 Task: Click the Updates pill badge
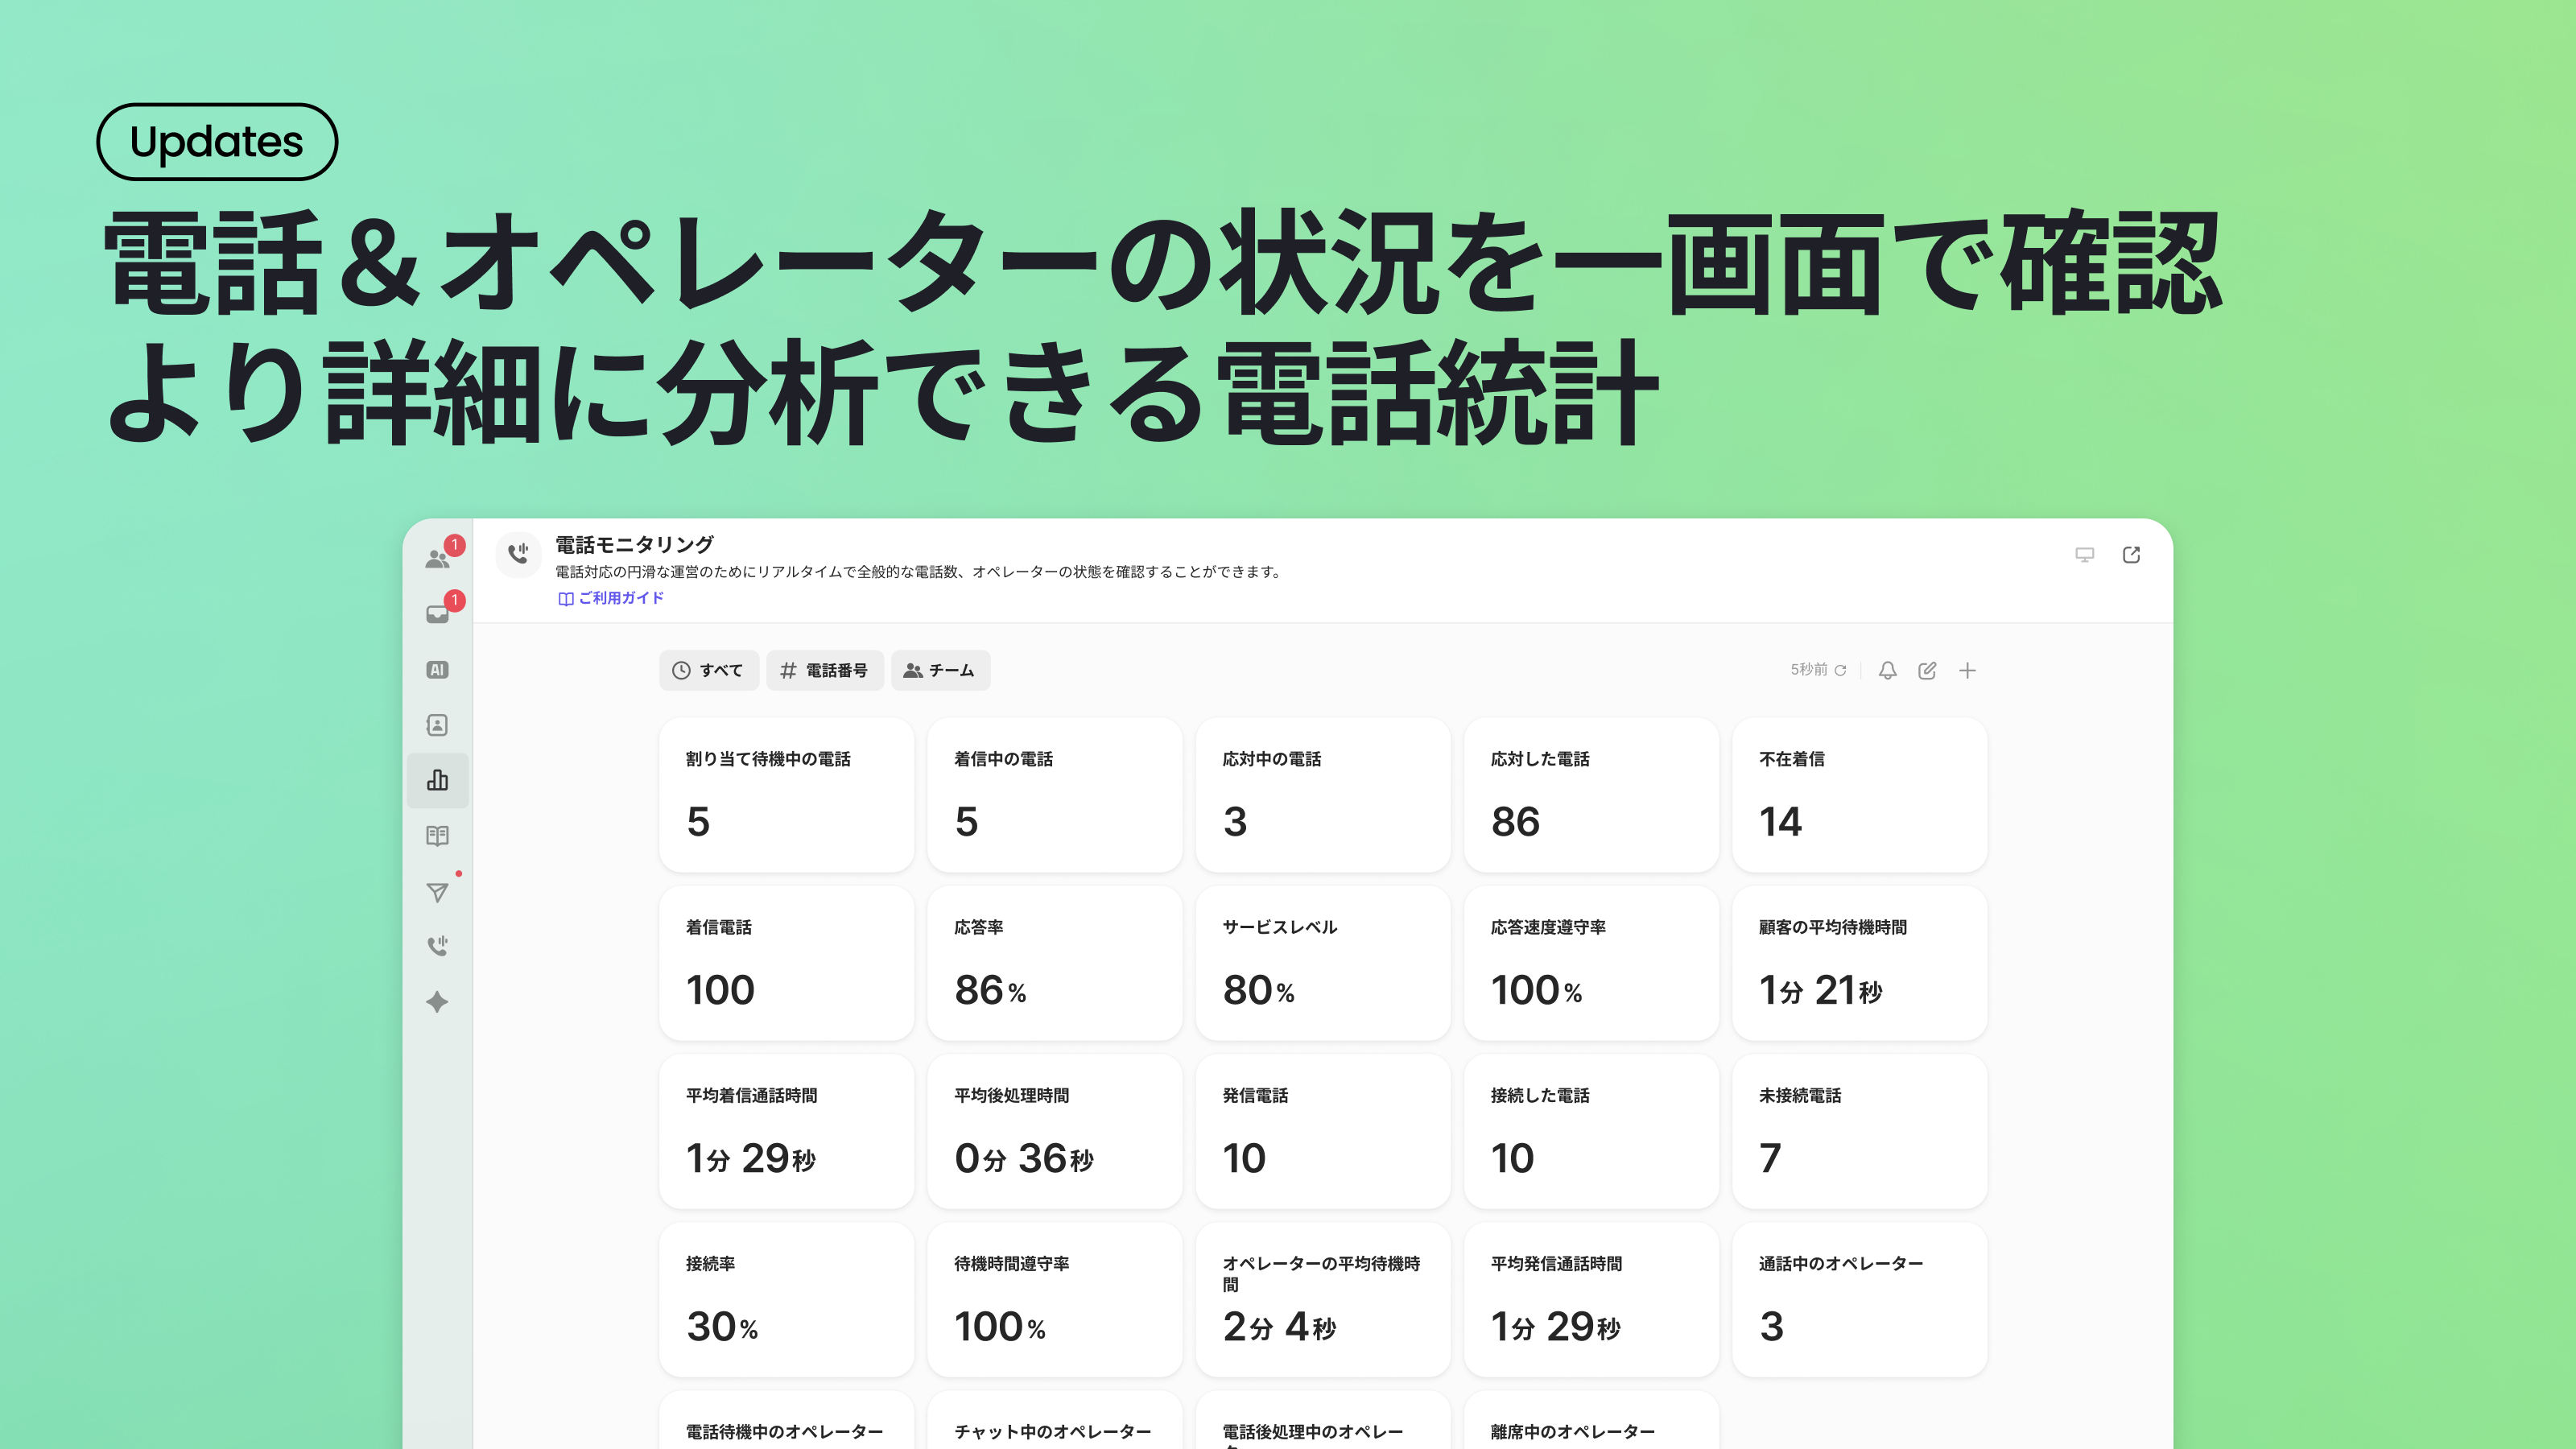[x=217, y=142]
